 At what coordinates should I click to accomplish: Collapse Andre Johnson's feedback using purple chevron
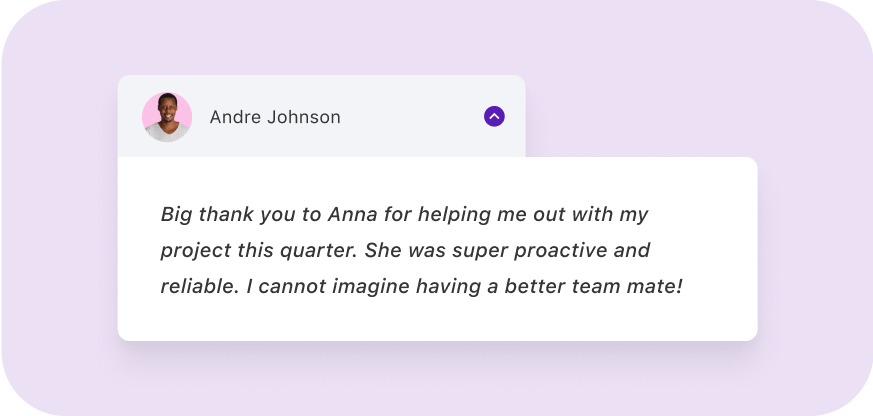(494, 116)
